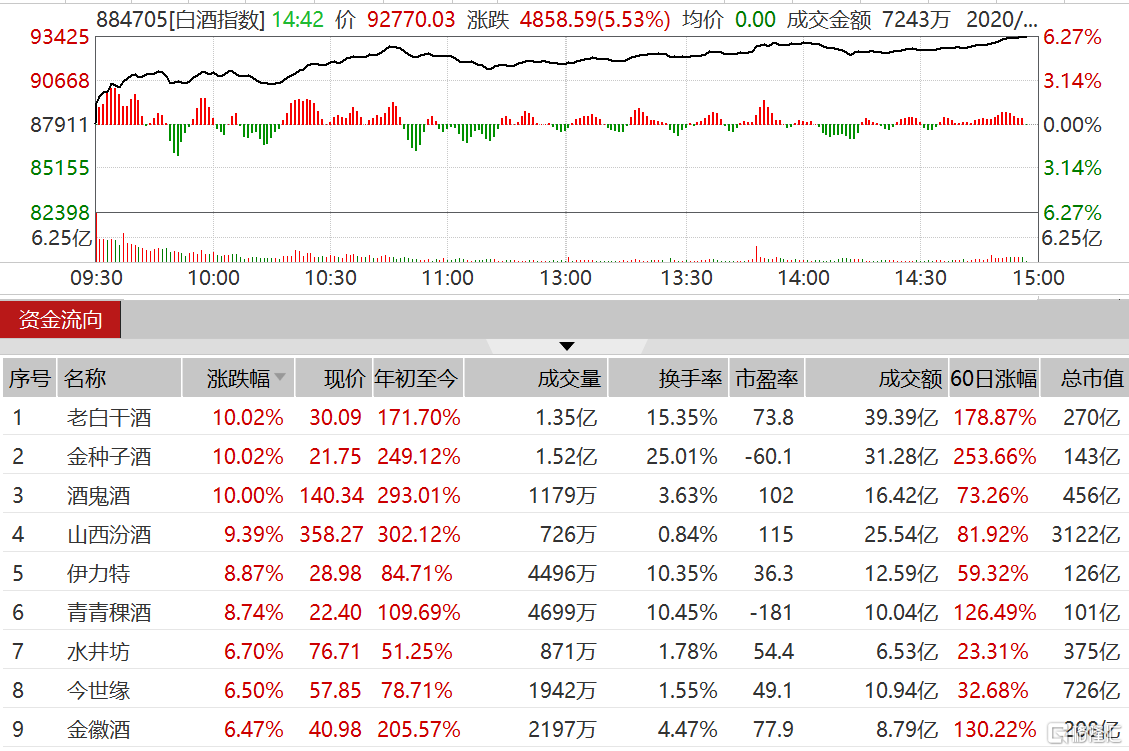Screen dimensions: 1129x751
Task: Sort stocks by 换手率 column header
Action: coord(668,378)
